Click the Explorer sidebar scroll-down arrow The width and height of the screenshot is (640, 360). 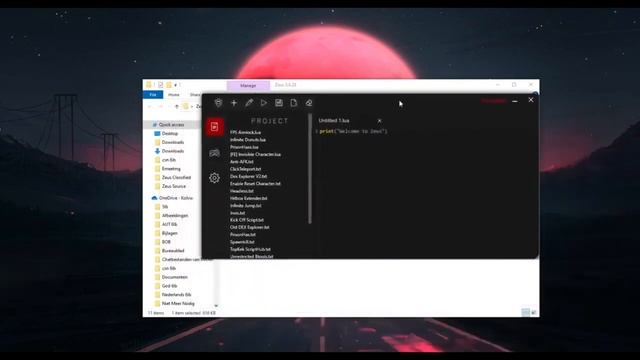(x=216, y=306)
